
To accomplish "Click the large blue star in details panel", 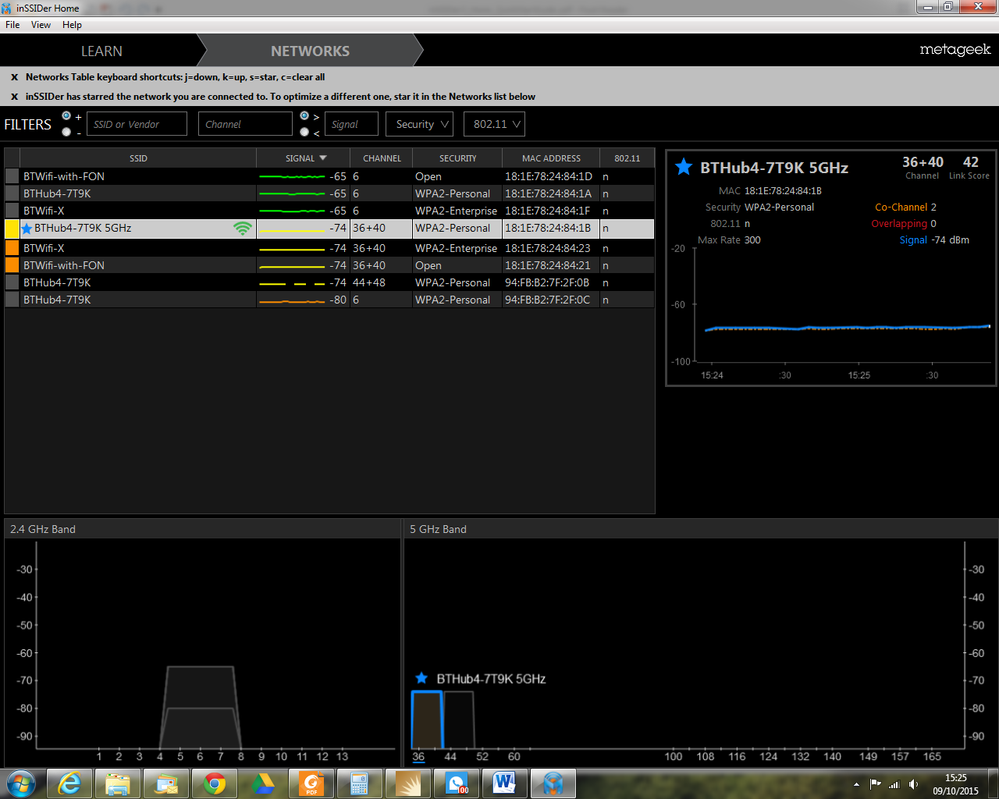I will 684,167.
